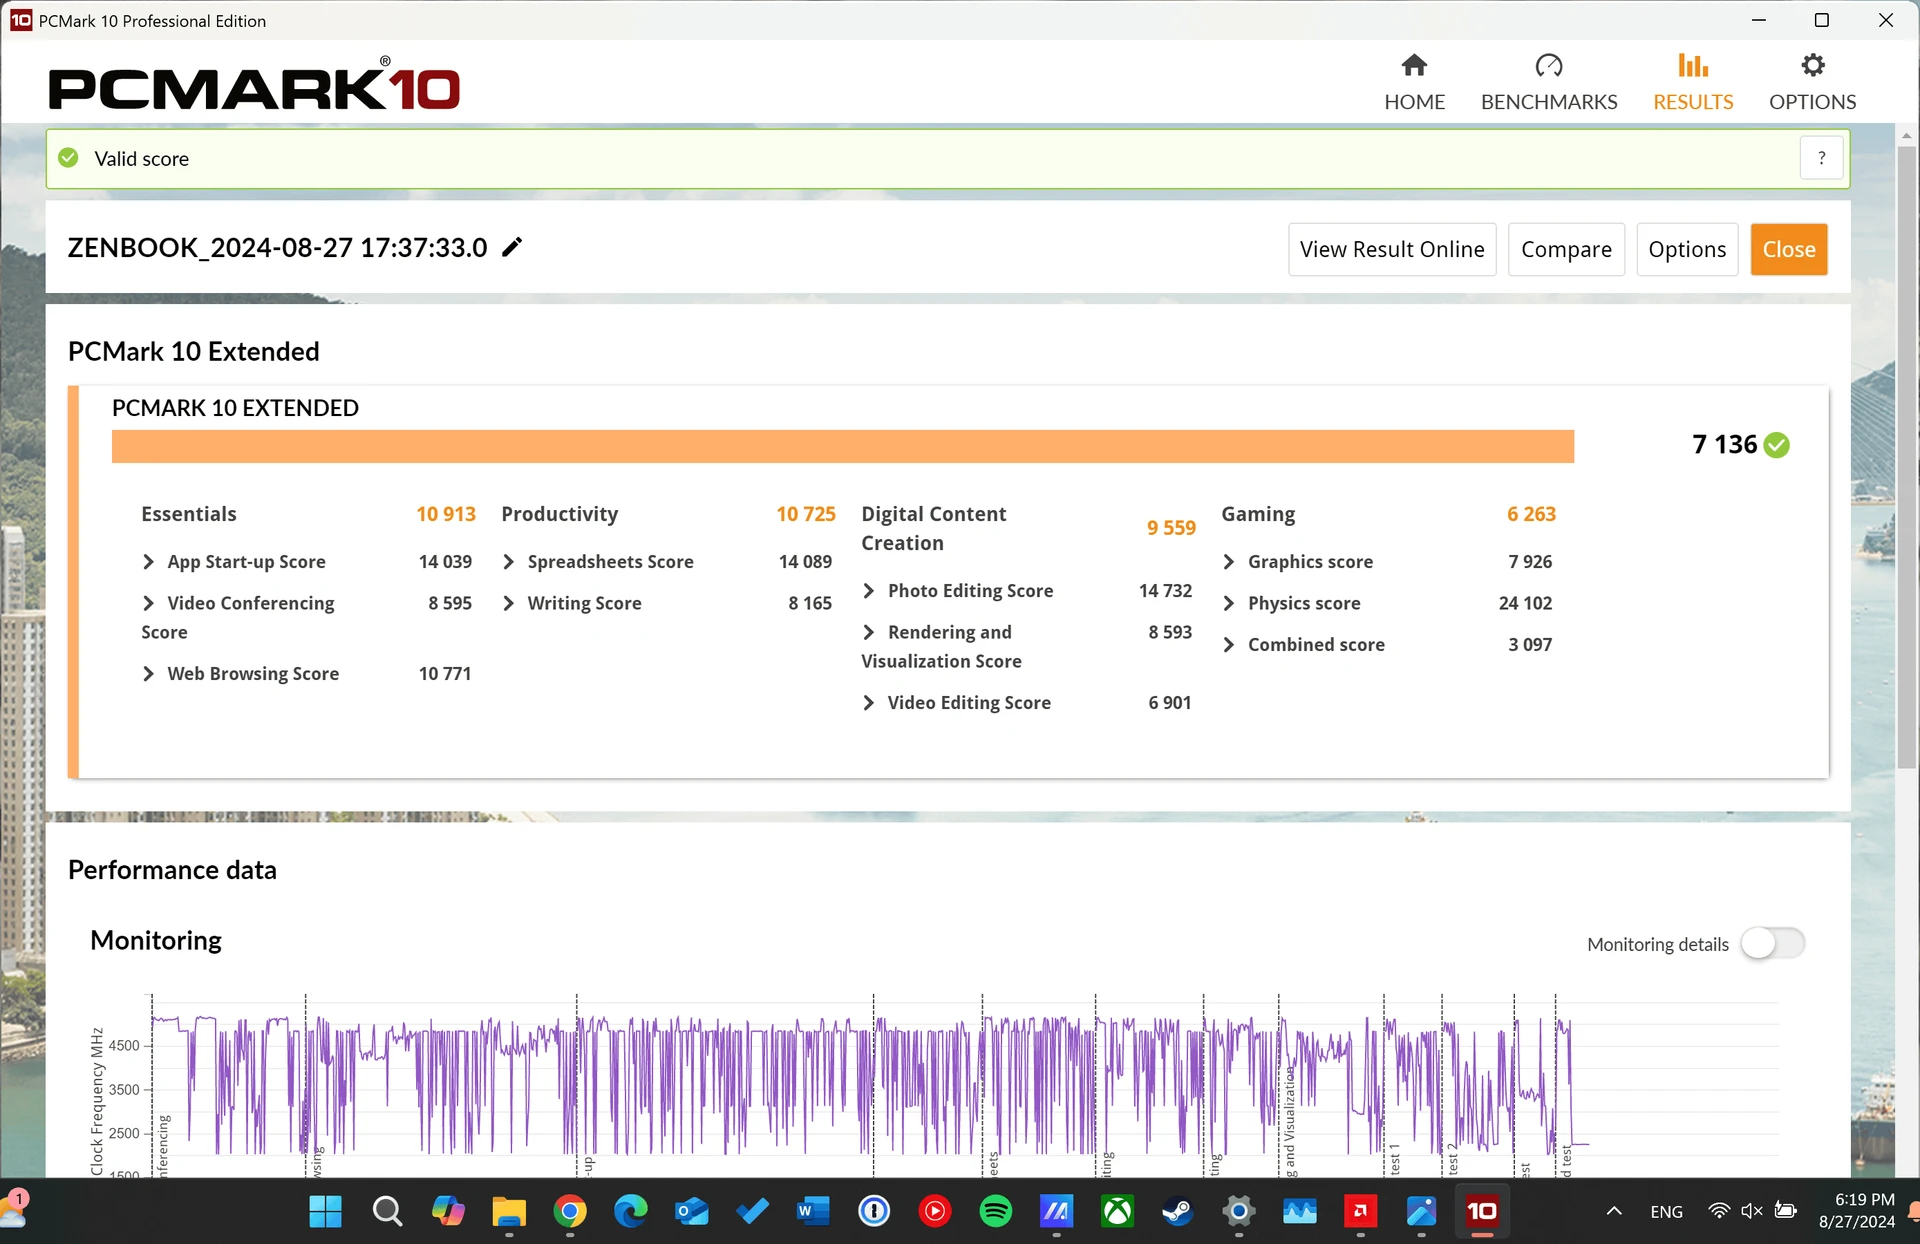Open YouTube Music from taskbar
This screenshot has width=1920, height=1244.
point(935,1212)
